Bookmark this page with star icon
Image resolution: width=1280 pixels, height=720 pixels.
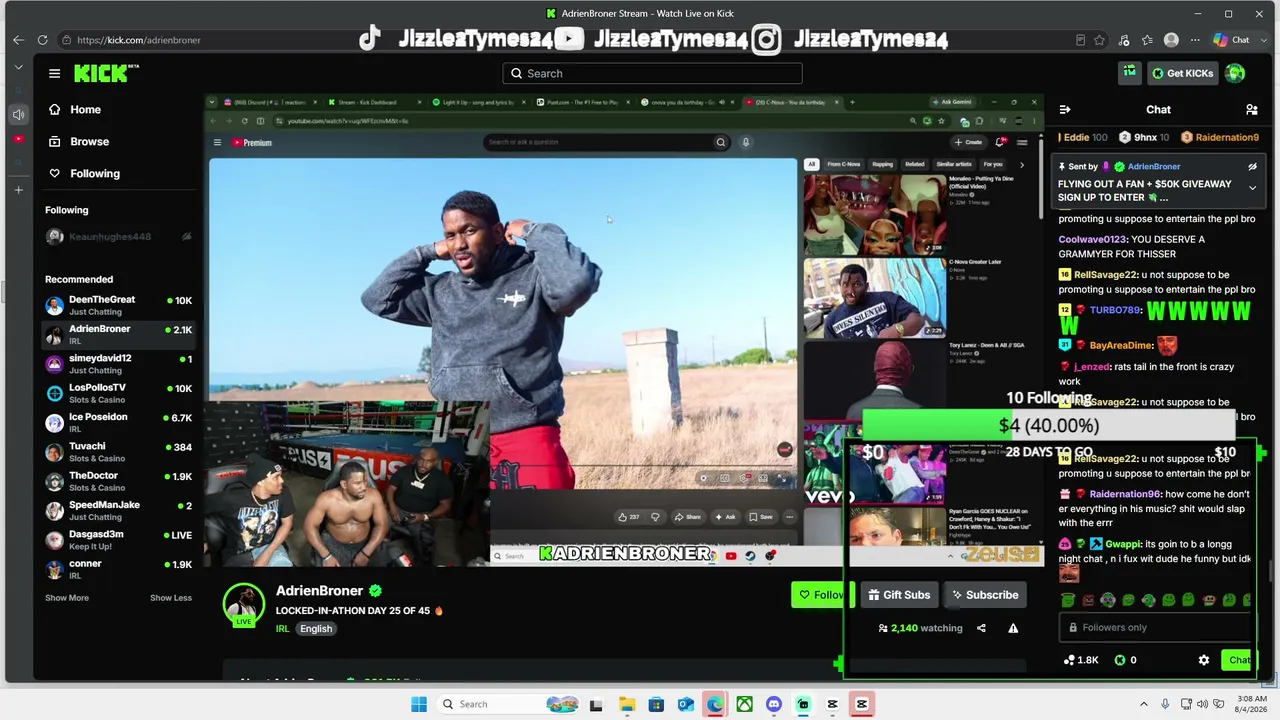(1099, 40)
